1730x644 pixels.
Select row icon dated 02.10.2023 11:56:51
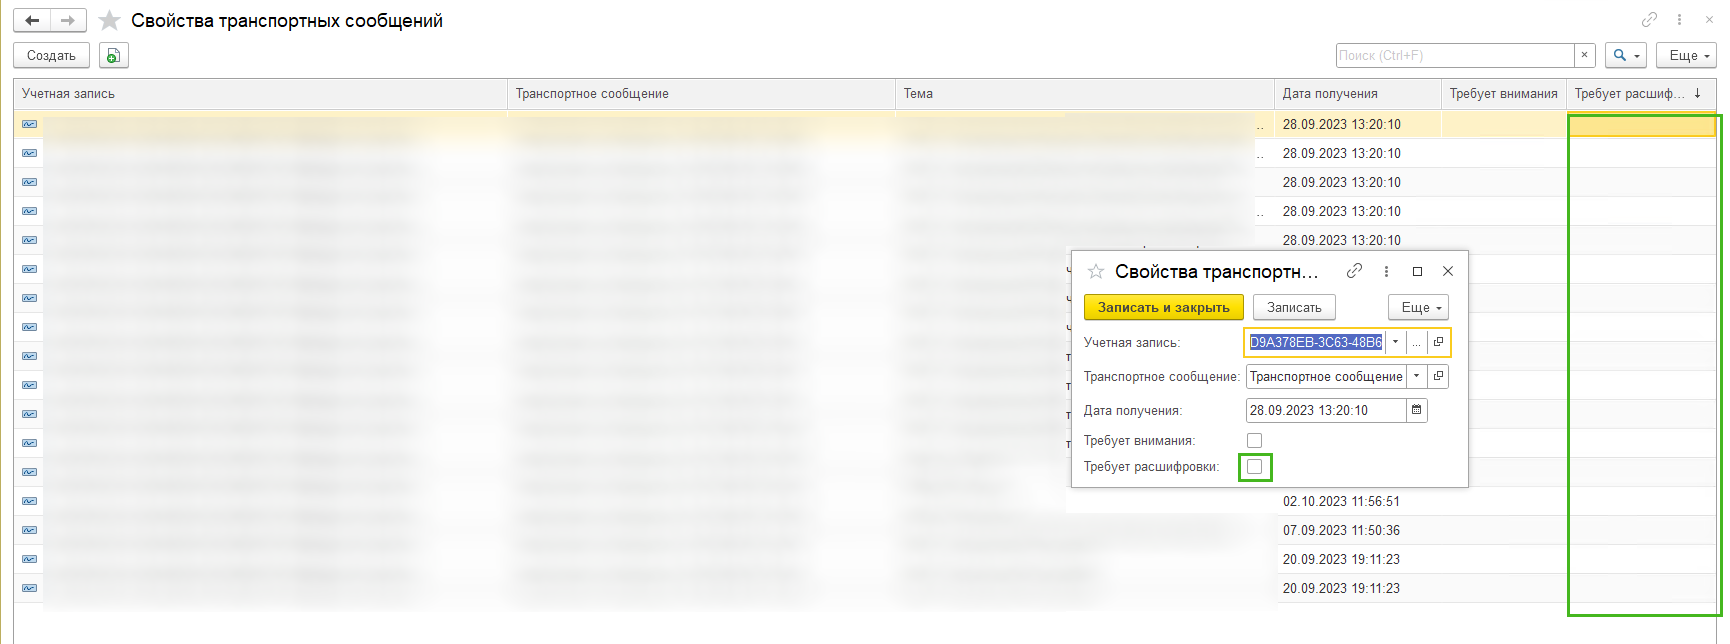[29, 501]
